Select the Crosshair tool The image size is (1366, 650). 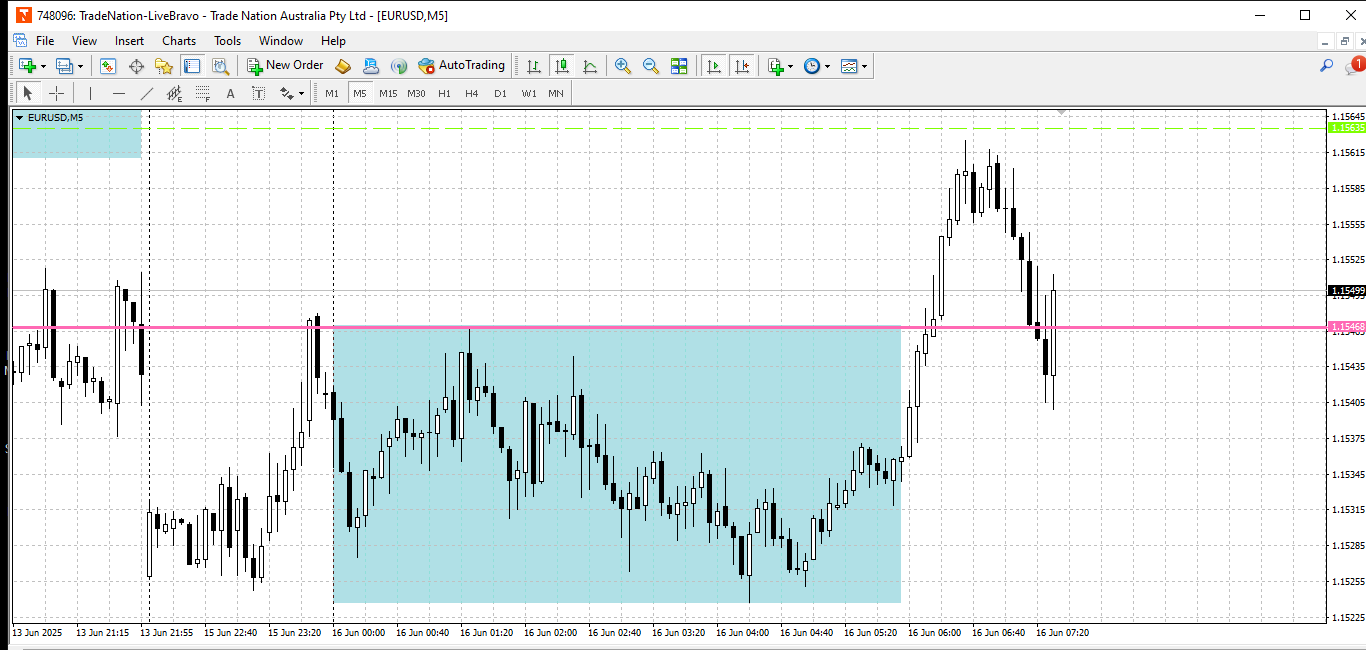(x=57, y=93)
